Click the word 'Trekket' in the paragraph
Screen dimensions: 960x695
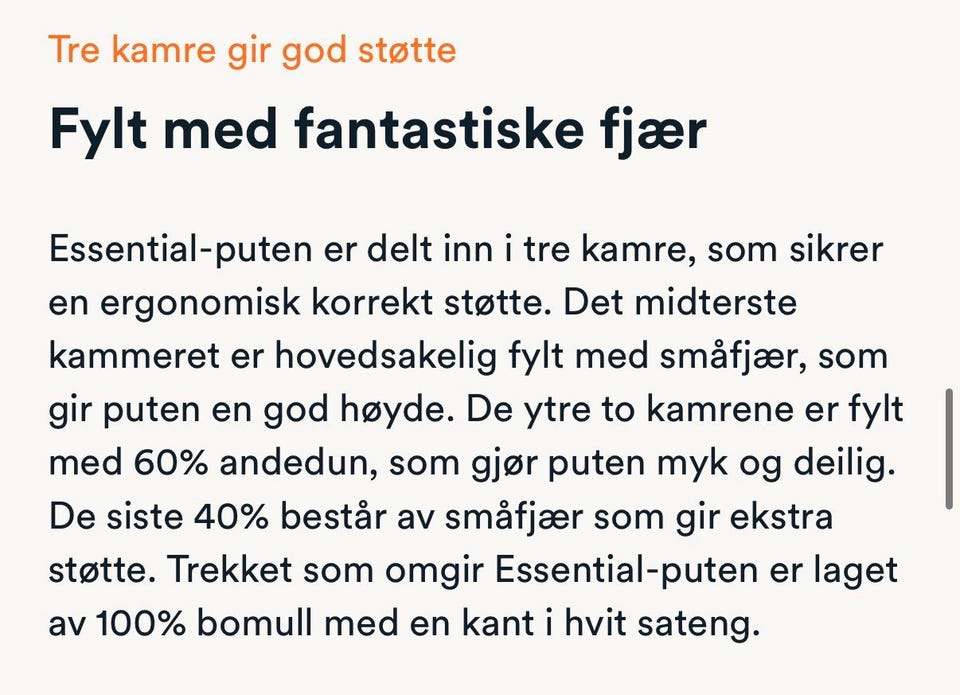pos(230,570)
